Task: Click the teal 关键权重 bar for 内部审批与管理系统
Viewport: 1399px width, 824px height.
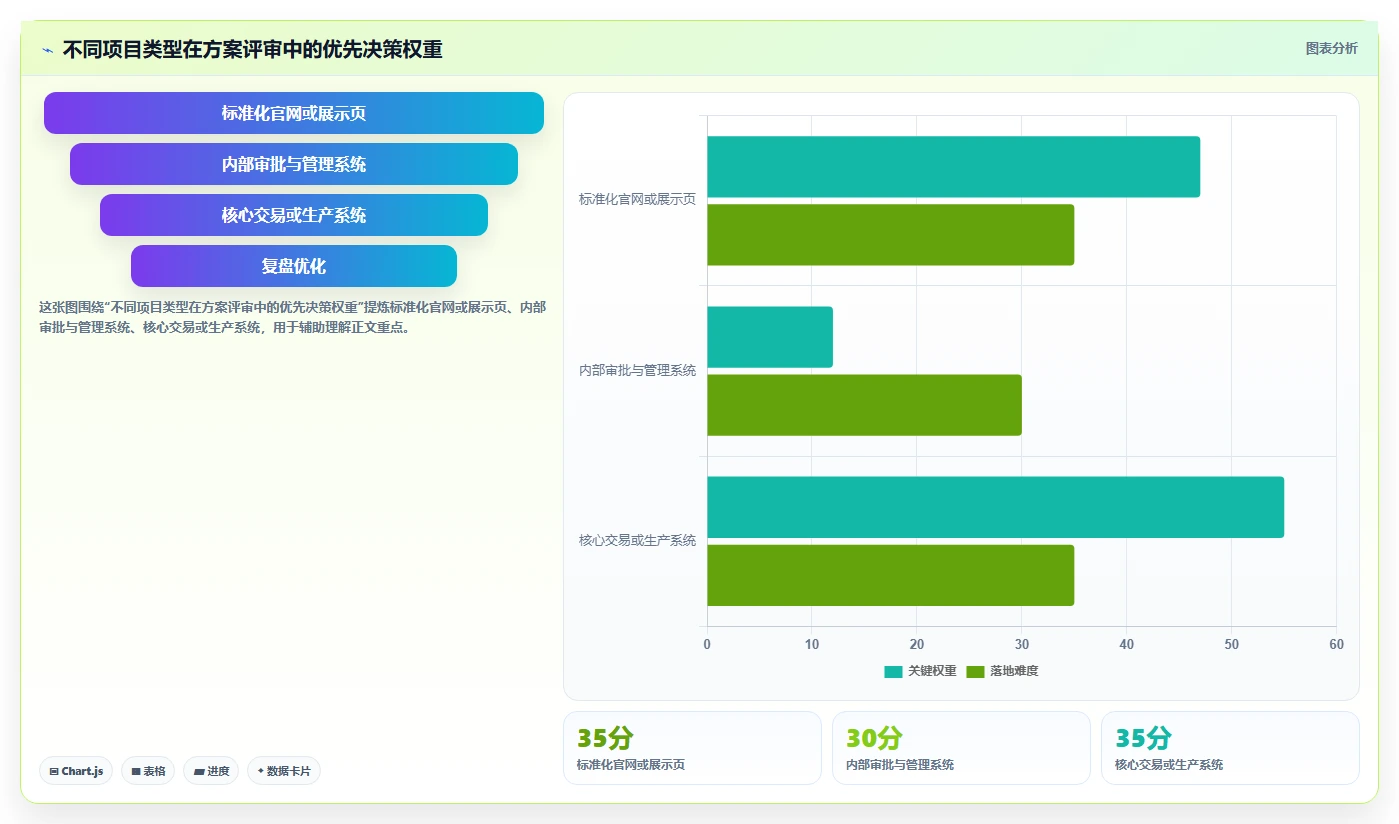Action: click(x=770, y=337)
